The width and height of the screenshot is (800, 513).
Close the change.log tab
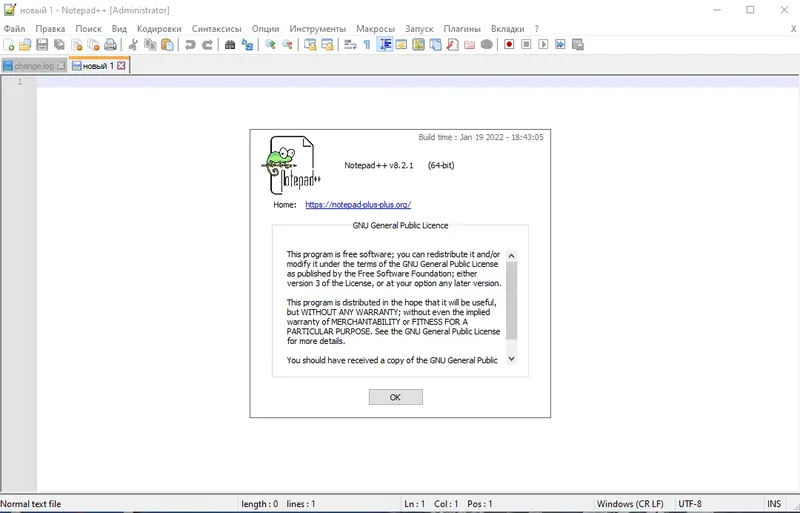[61, 65]
